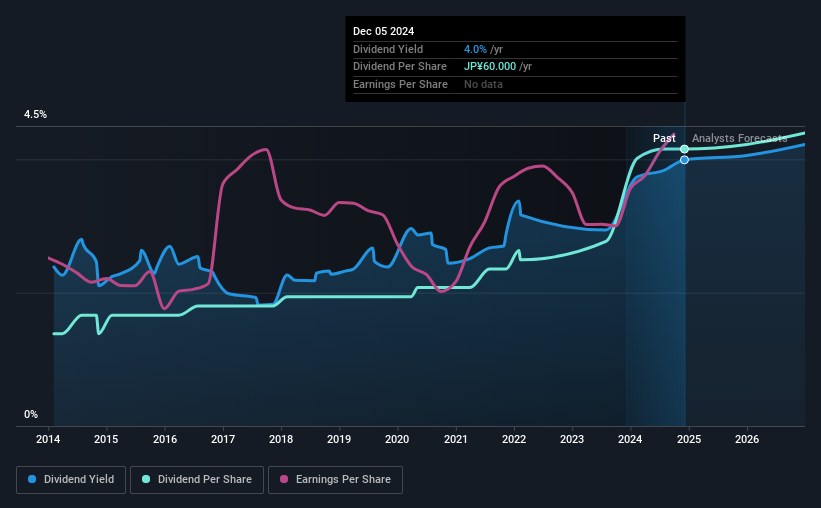Click the 'Past' label on chart
821x508 pixels.
click(x=664, y=138)
